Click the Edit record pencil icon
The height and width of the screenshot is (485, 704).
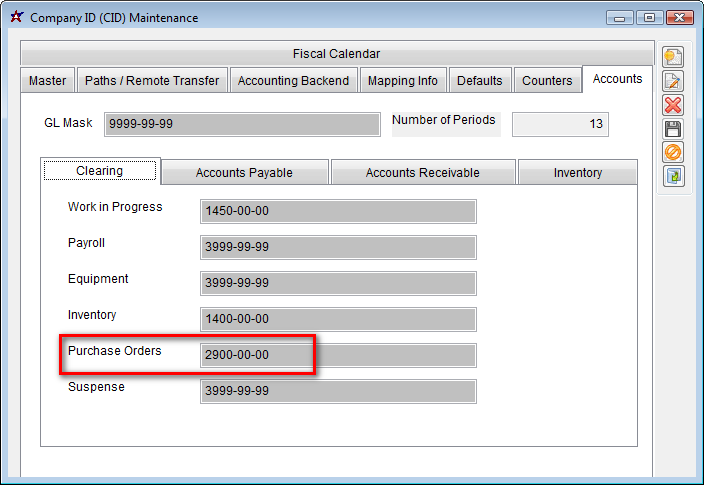(x=673, y=81)
